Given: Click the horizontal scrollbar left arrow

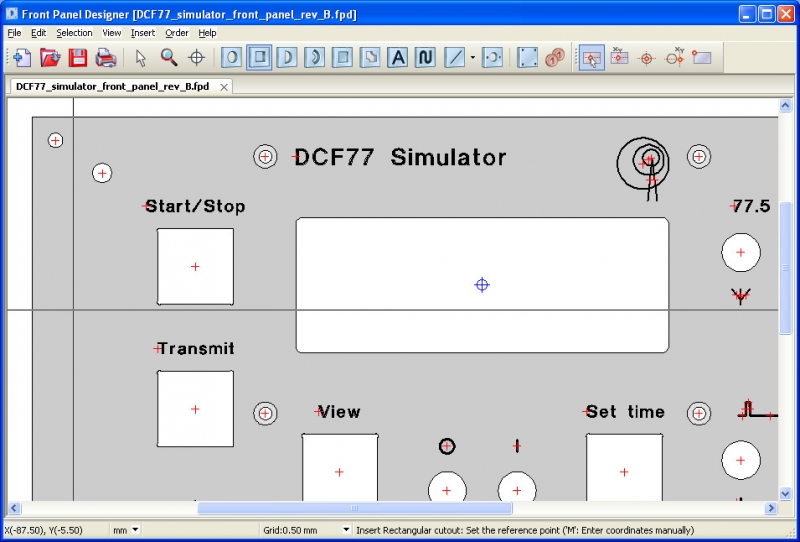Looking at the screenshot, I should [14, 508].
